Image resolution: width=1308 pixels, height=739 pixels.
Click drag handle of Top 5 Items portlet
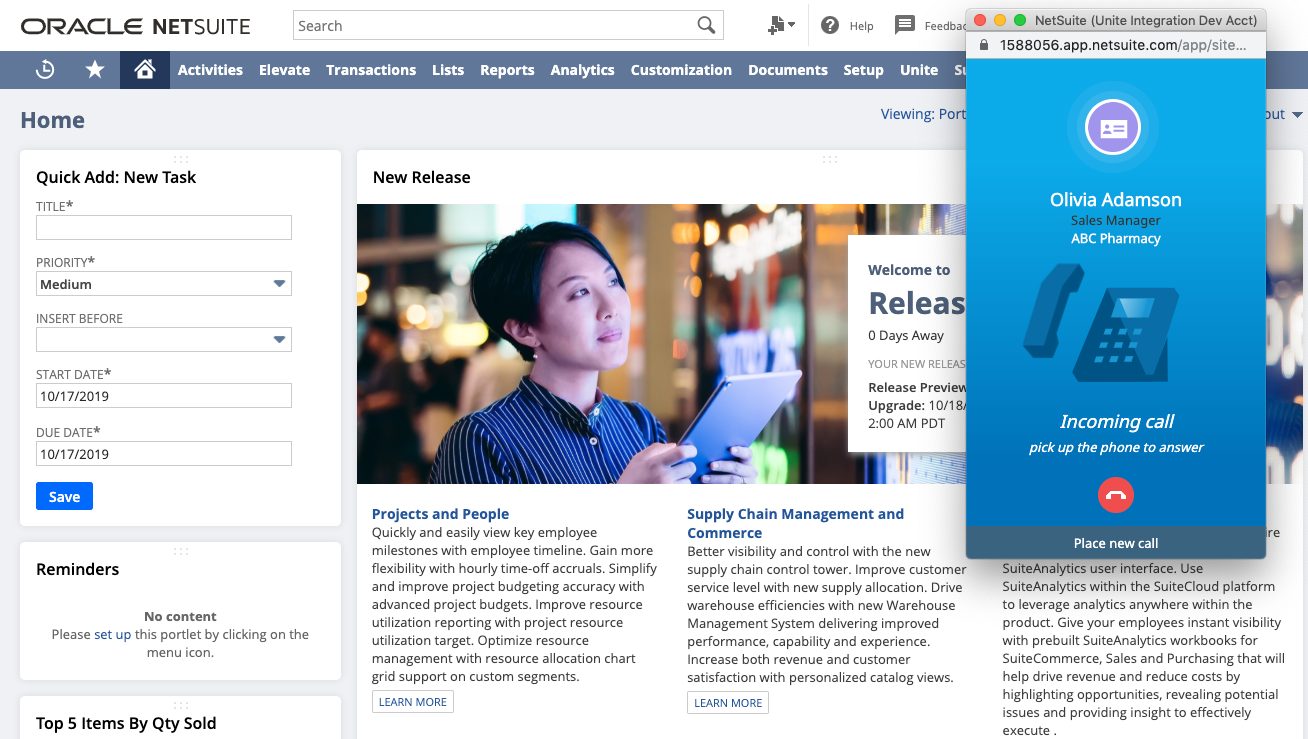pyautogui.click(x=181, y=705)
